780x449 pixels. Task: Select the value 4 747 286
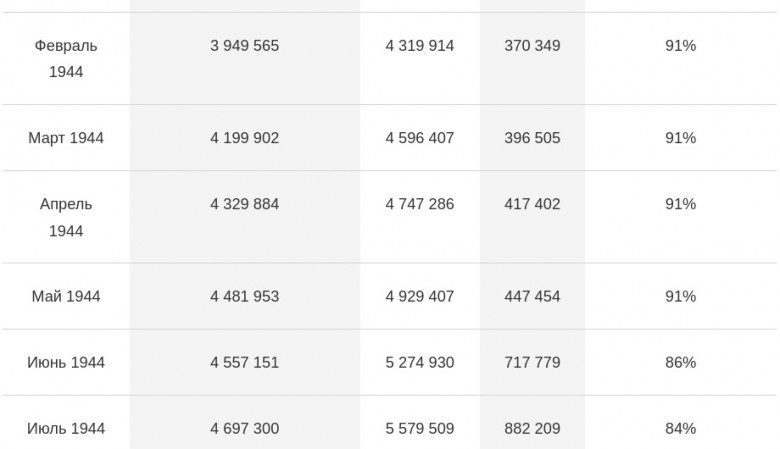(419, 204)
